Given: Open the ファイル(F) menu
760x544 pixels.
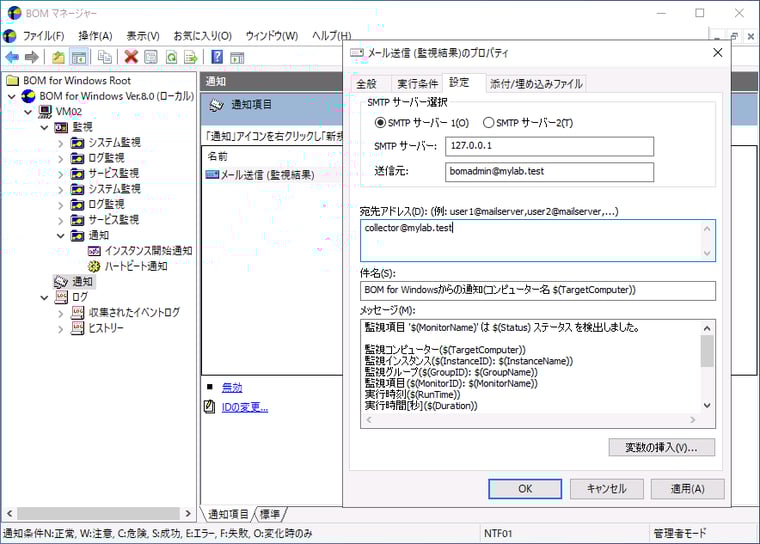Looking at the screenshot, I should pyautogui.click(x=43, y=36).
